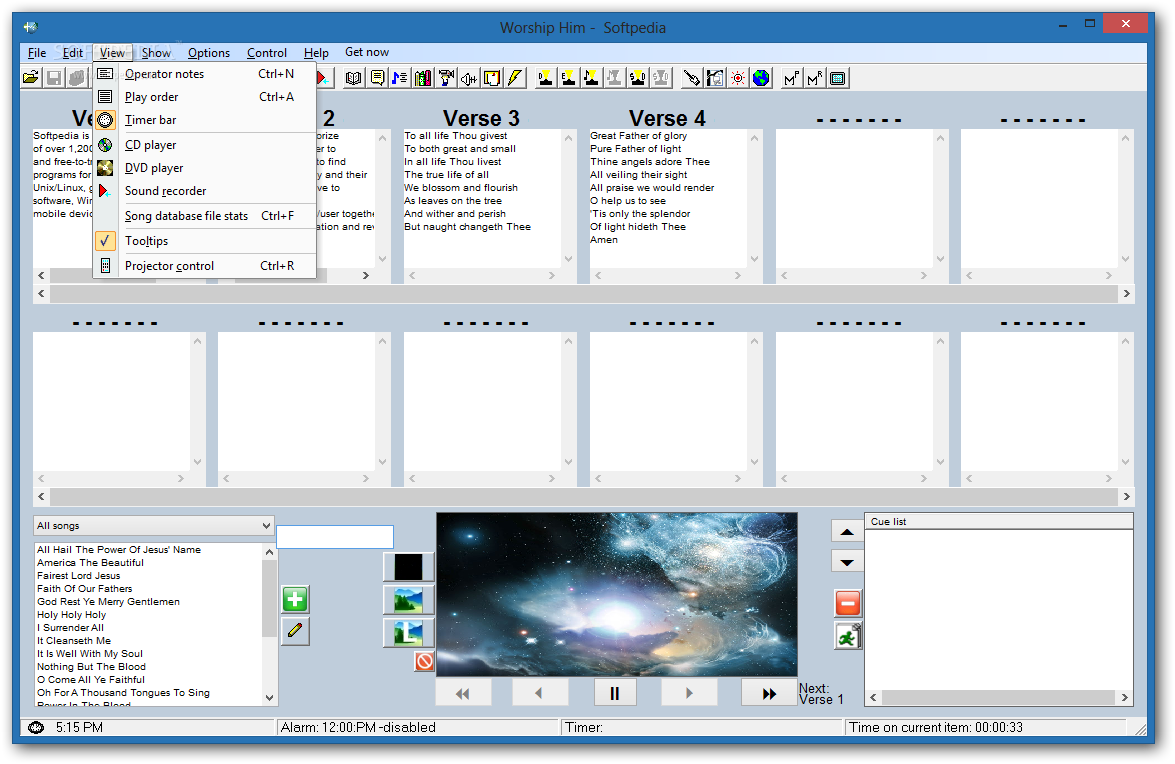Choose Projector control from View menu

(204, 266)
